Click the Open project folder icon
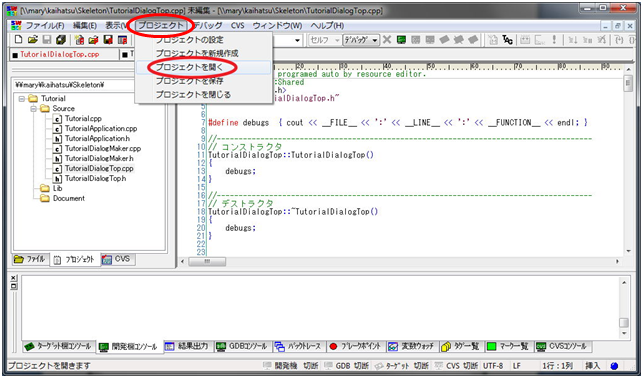Screen dimensions: 643x378 click(x=93, y=39)
